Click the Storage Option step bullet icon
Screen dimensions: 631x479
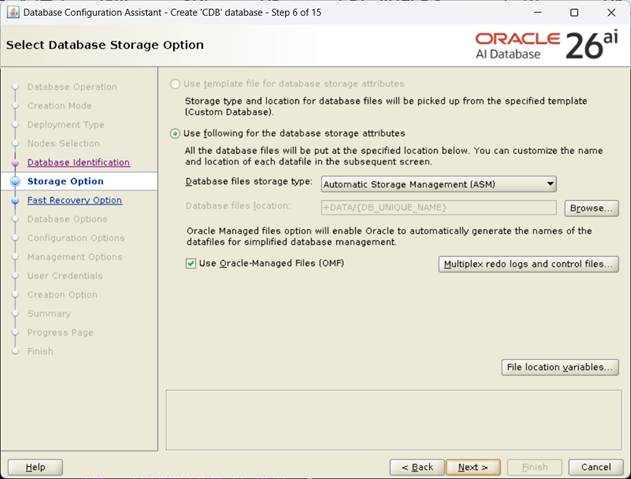click(15, 182)
